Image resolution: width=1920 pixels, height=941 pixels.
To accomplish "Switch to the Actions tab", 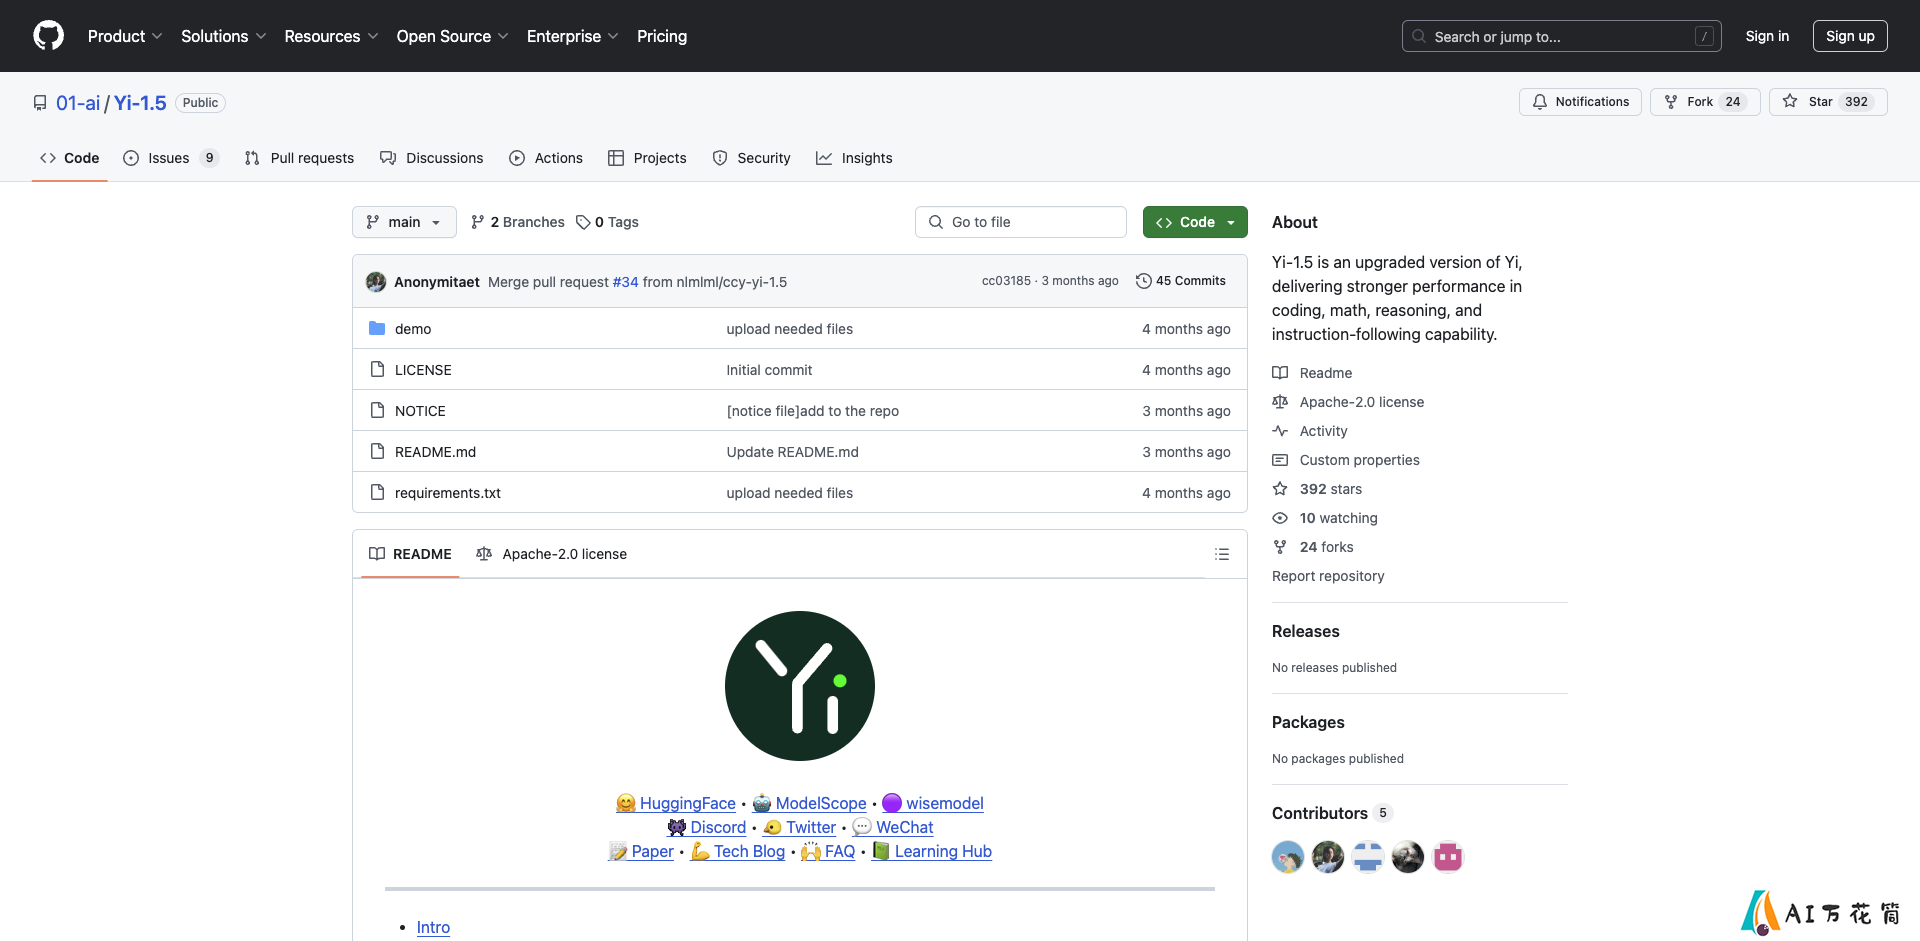I will 546,158.
